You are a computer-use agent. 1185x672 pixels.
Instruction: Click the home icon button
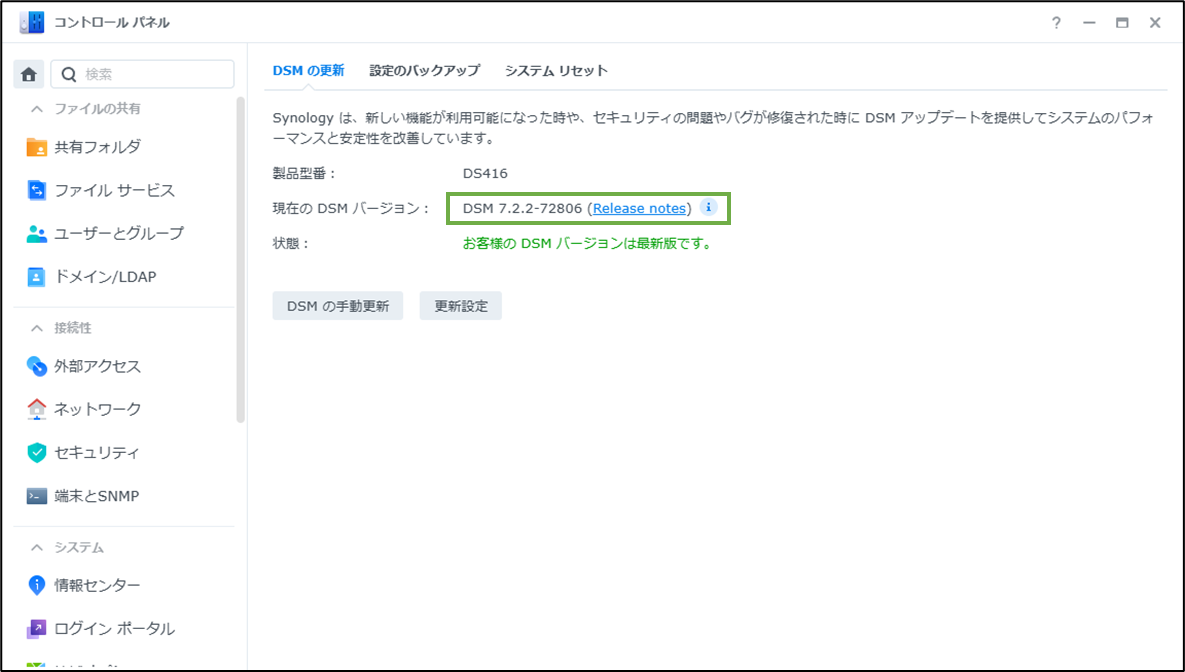tap(29, 74)
